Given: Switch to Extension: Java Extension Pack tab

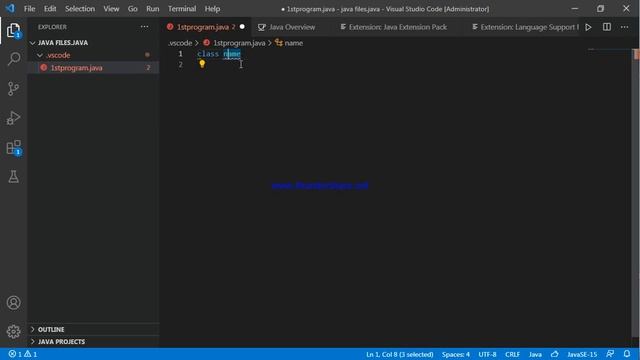Looking at the screenshot, I should (398, 27).
